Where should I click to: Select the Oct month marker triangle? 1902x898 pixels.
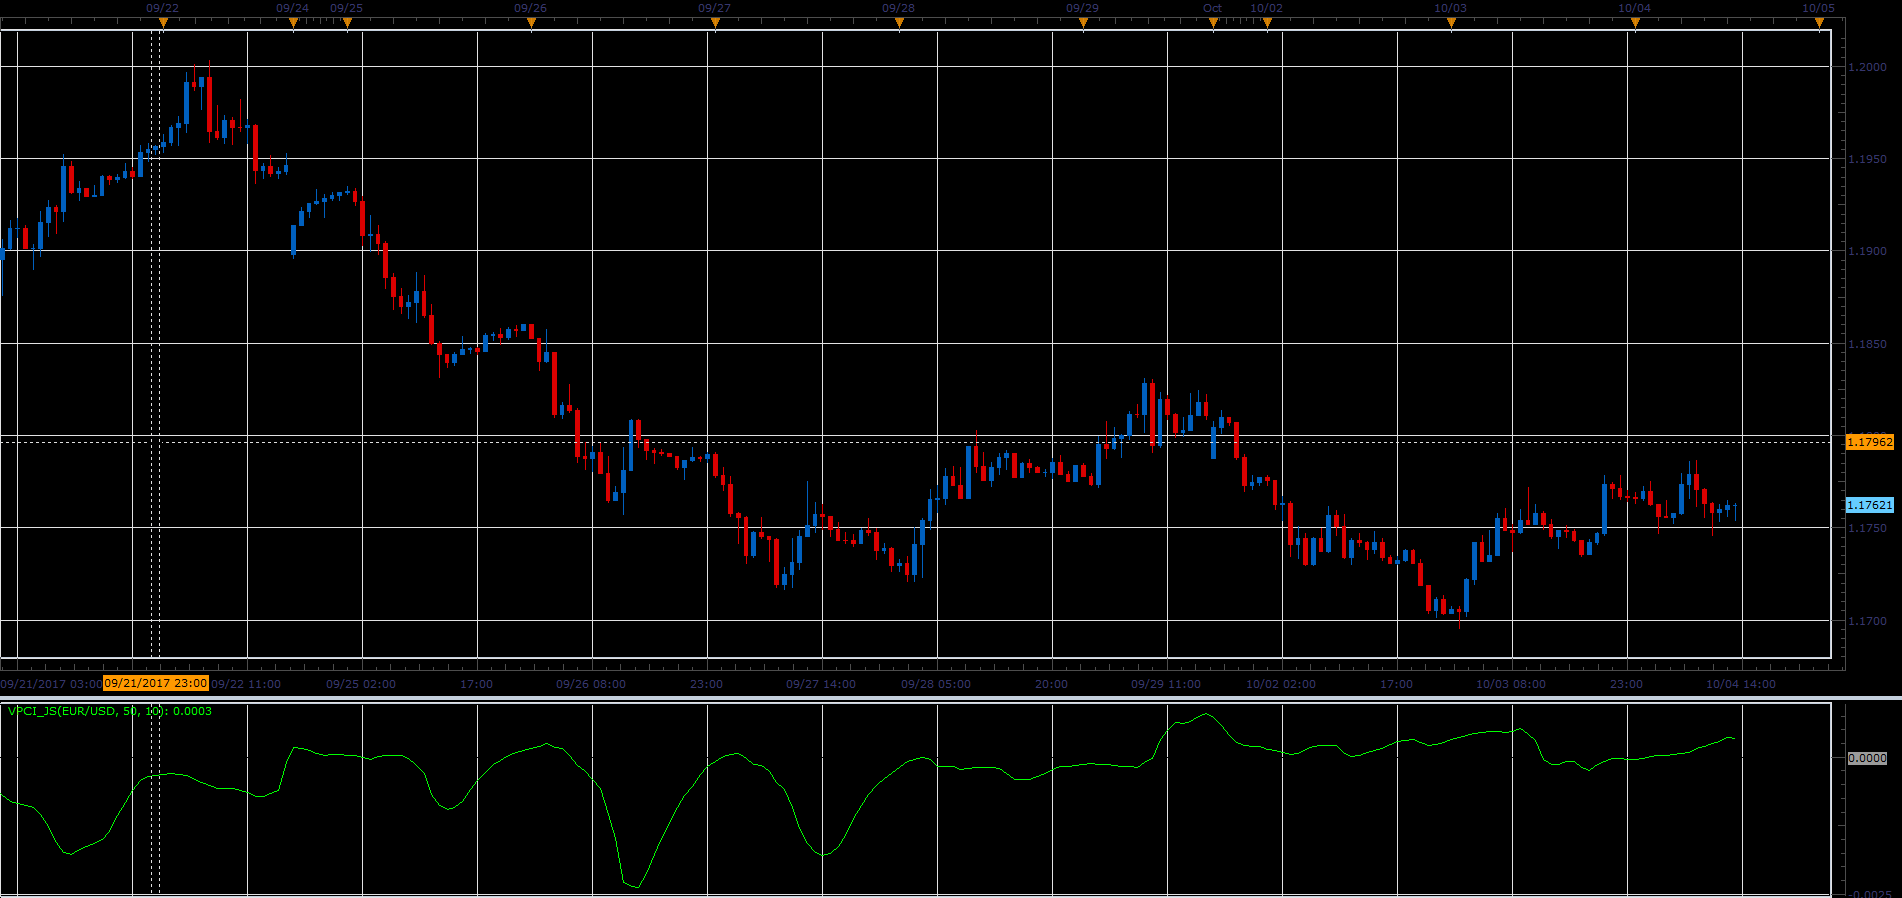coord(1213,23)
